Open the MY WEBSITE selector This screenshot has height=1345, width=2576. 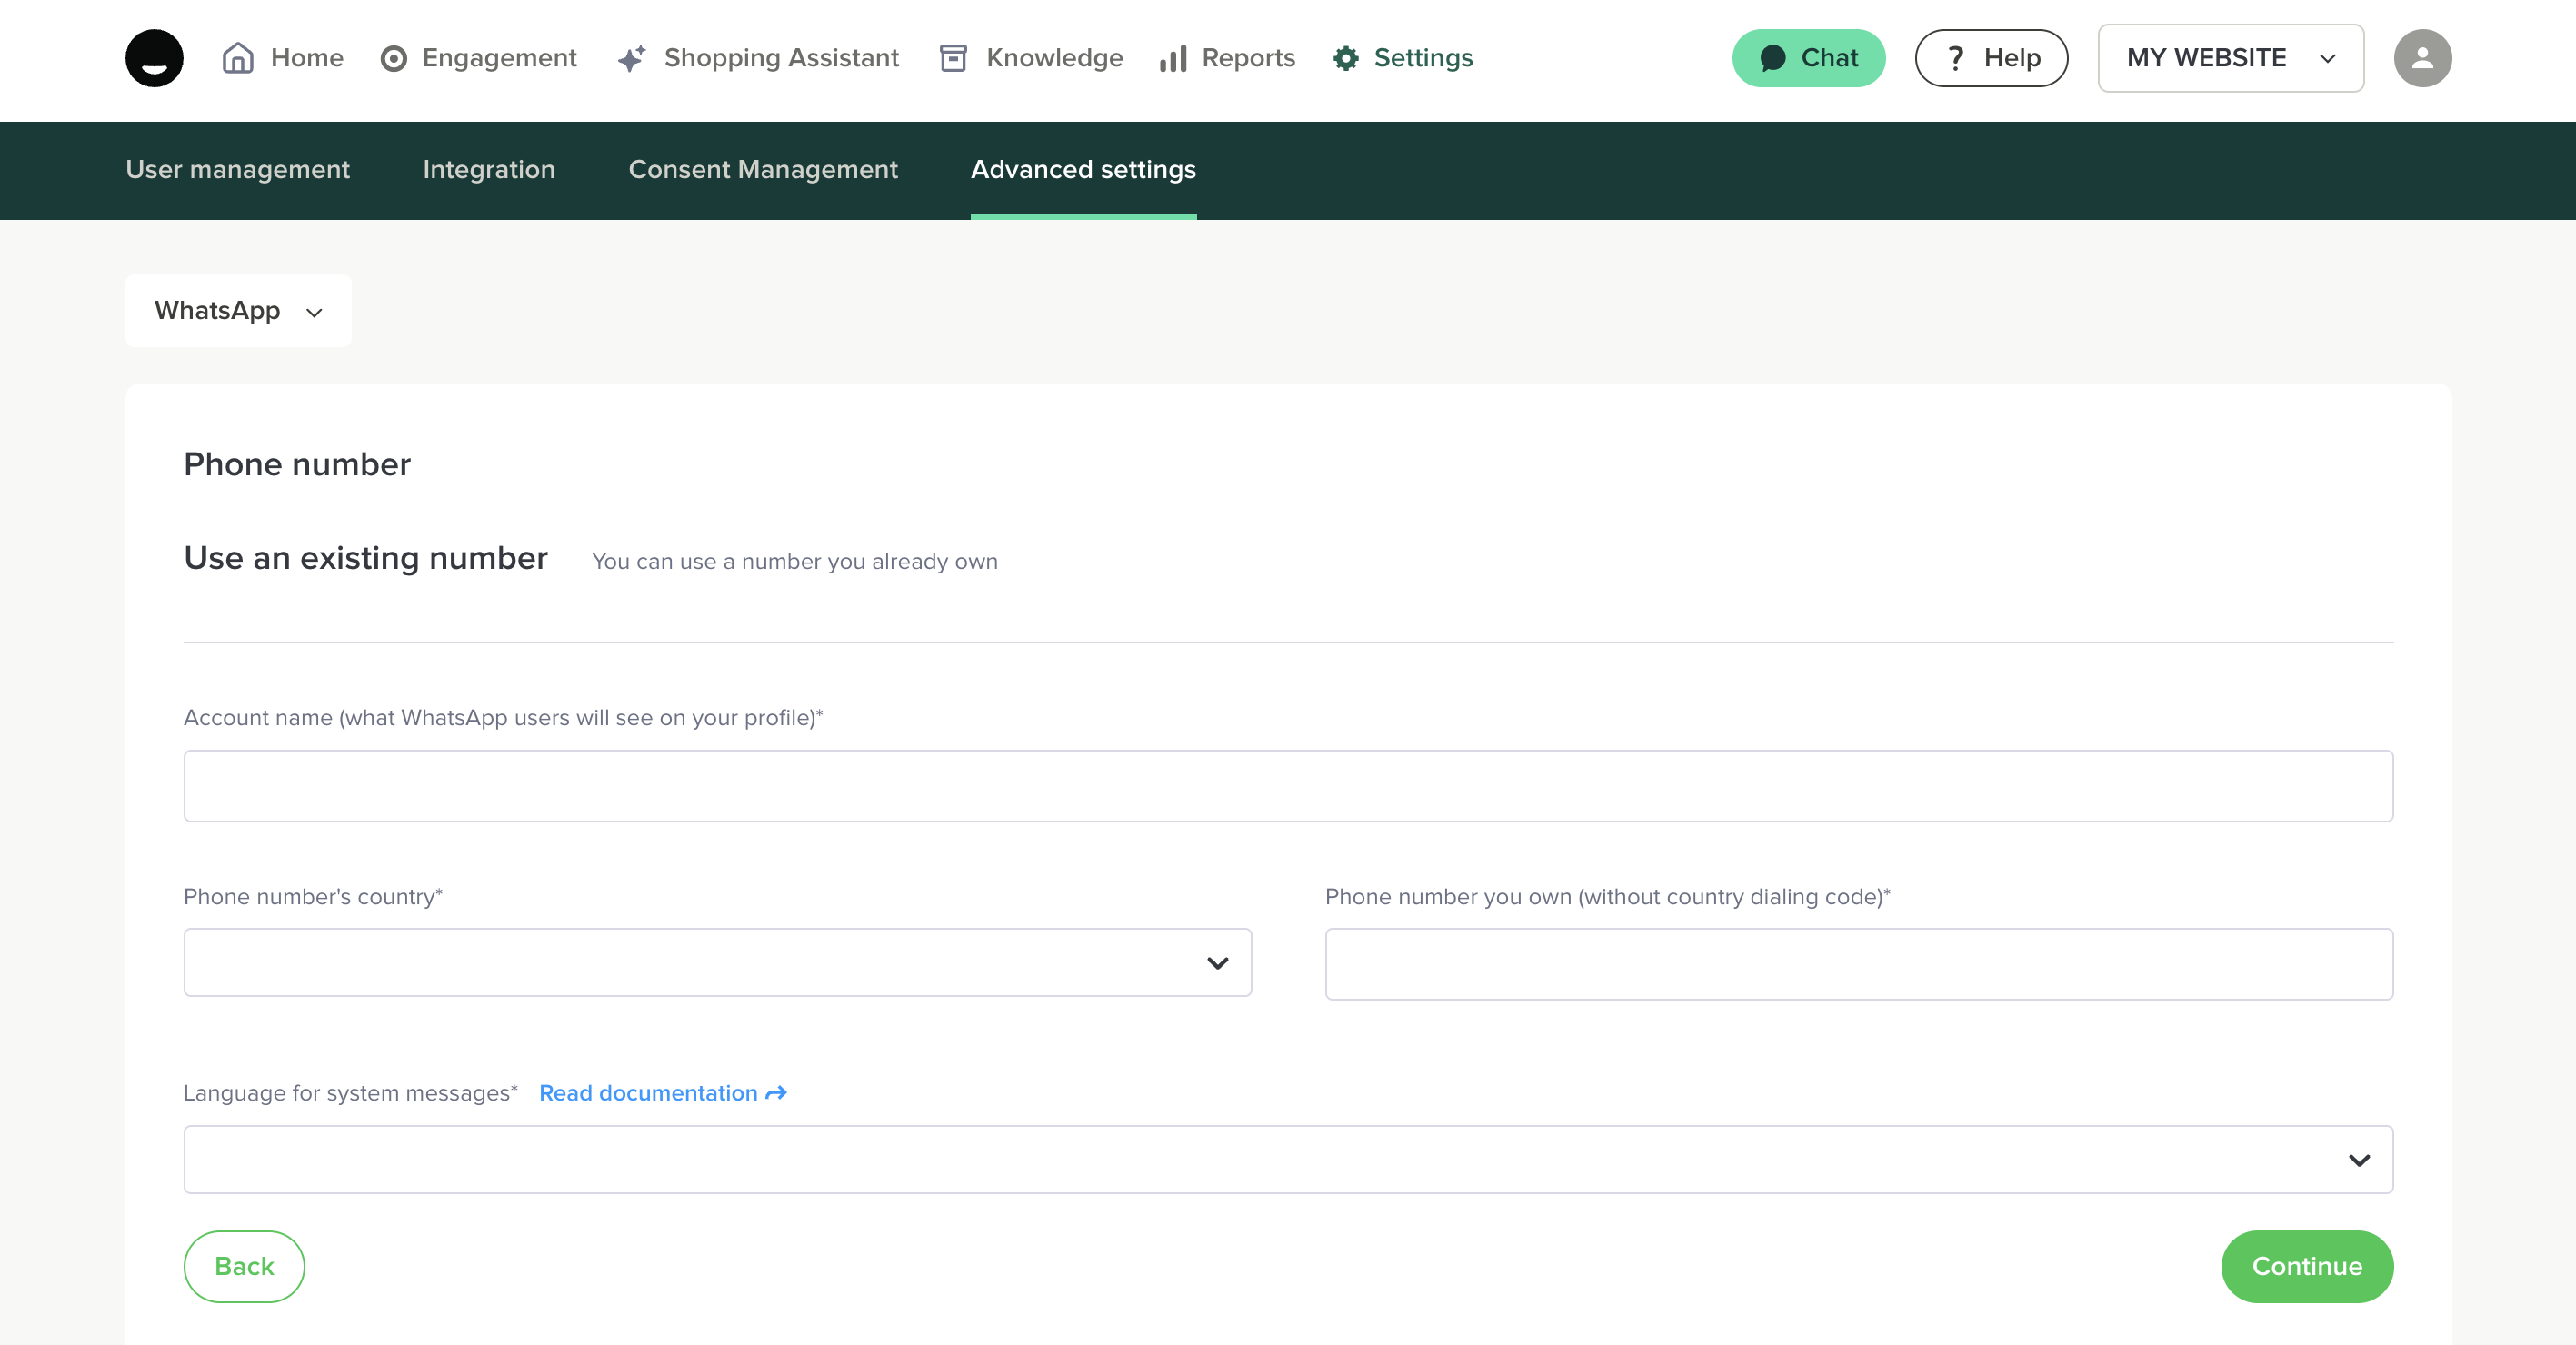point(2230,58)
